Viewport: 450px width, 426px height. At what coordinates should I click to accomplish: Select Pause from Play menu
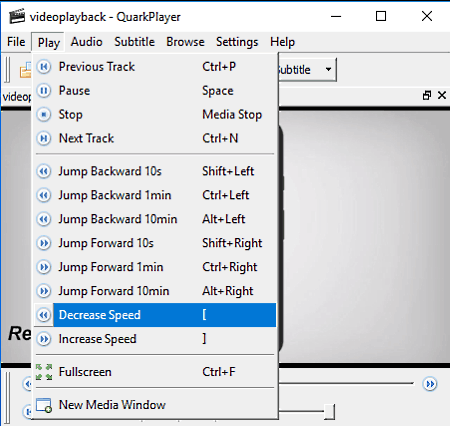point(155,91)
